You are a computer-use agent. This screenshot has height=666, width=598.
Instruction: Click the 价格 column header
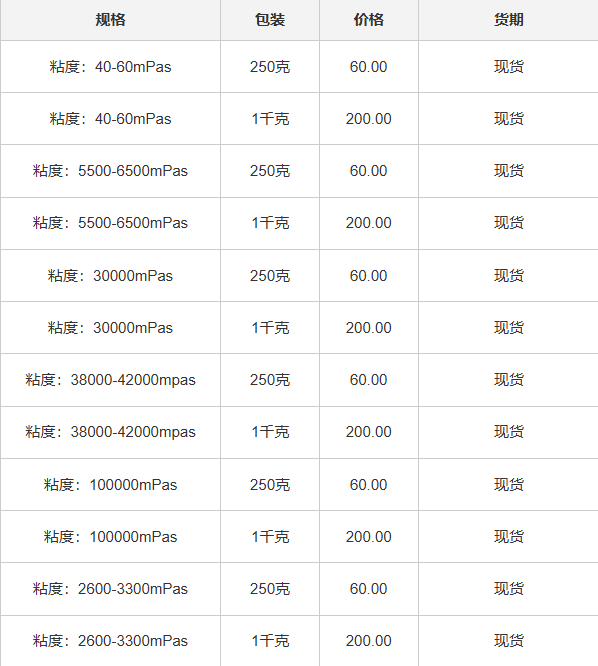[x=369, y=20]
